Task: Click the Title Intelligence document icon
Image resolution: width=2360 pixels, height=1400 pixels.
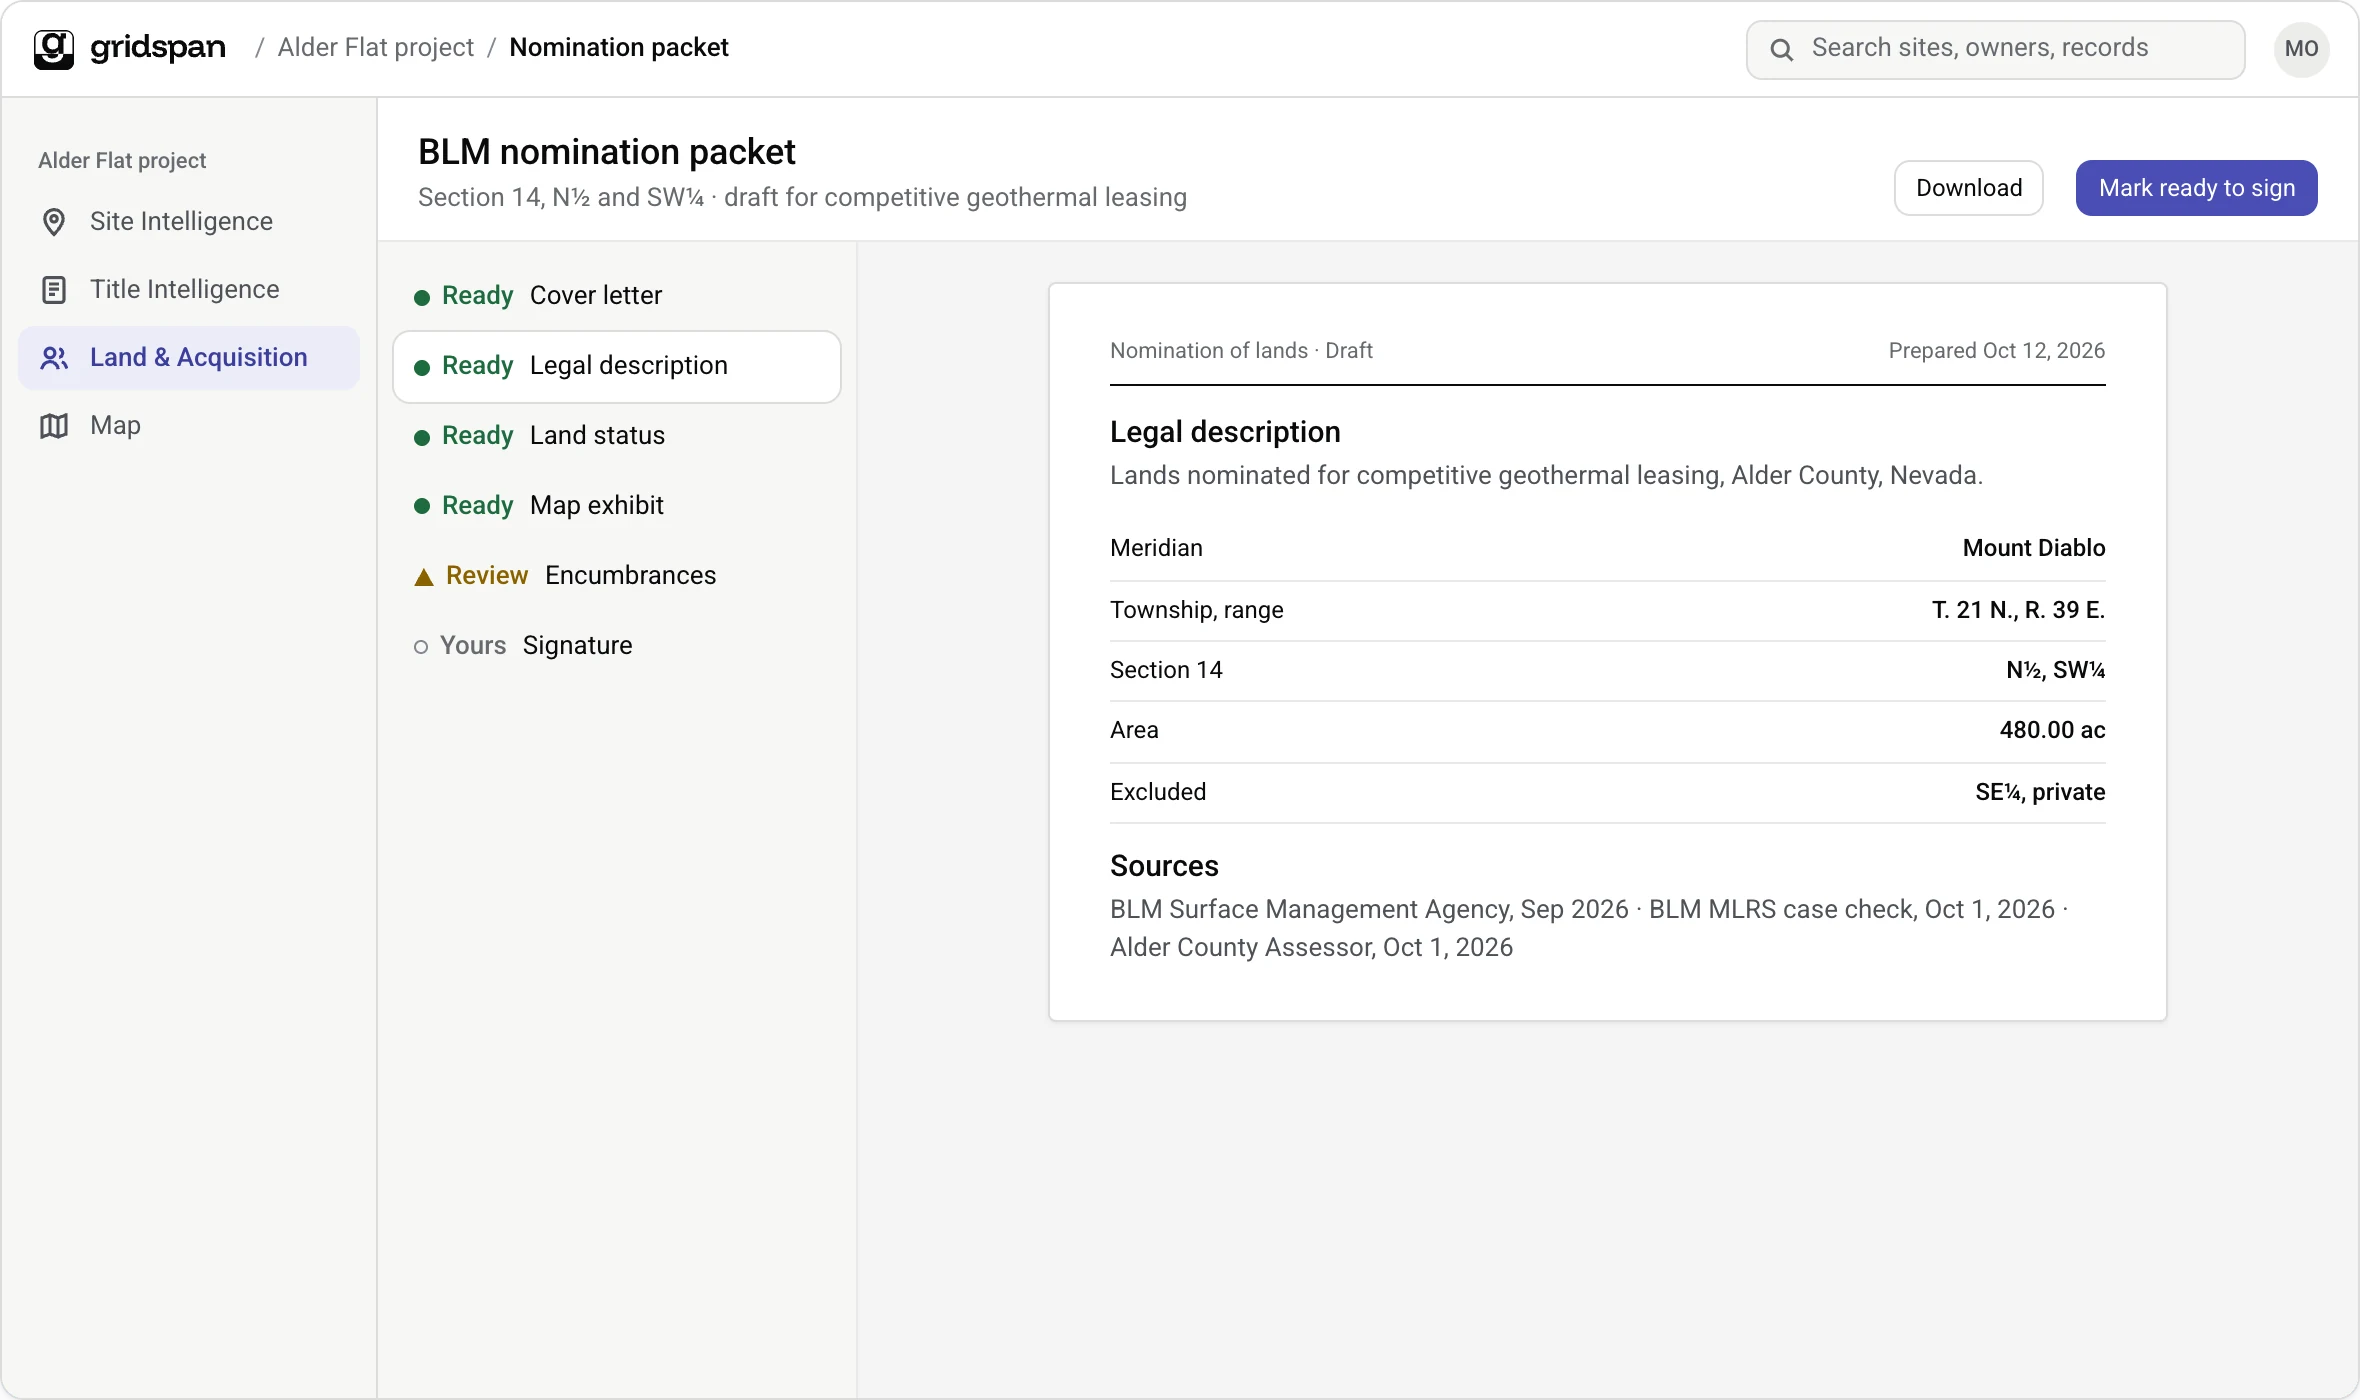Action: [x=54, y=290]
